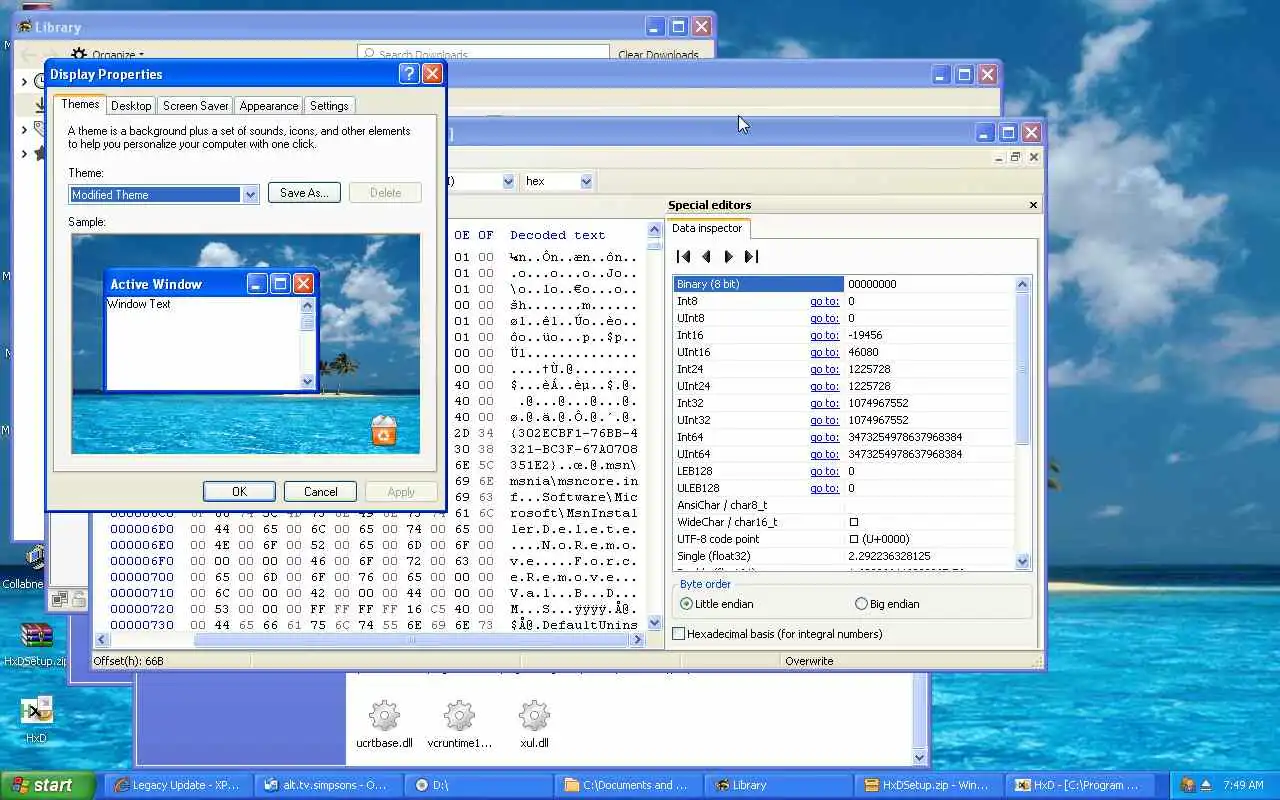
Task: Go to next byte in Data inspector
Action: [x=729, y=257]
